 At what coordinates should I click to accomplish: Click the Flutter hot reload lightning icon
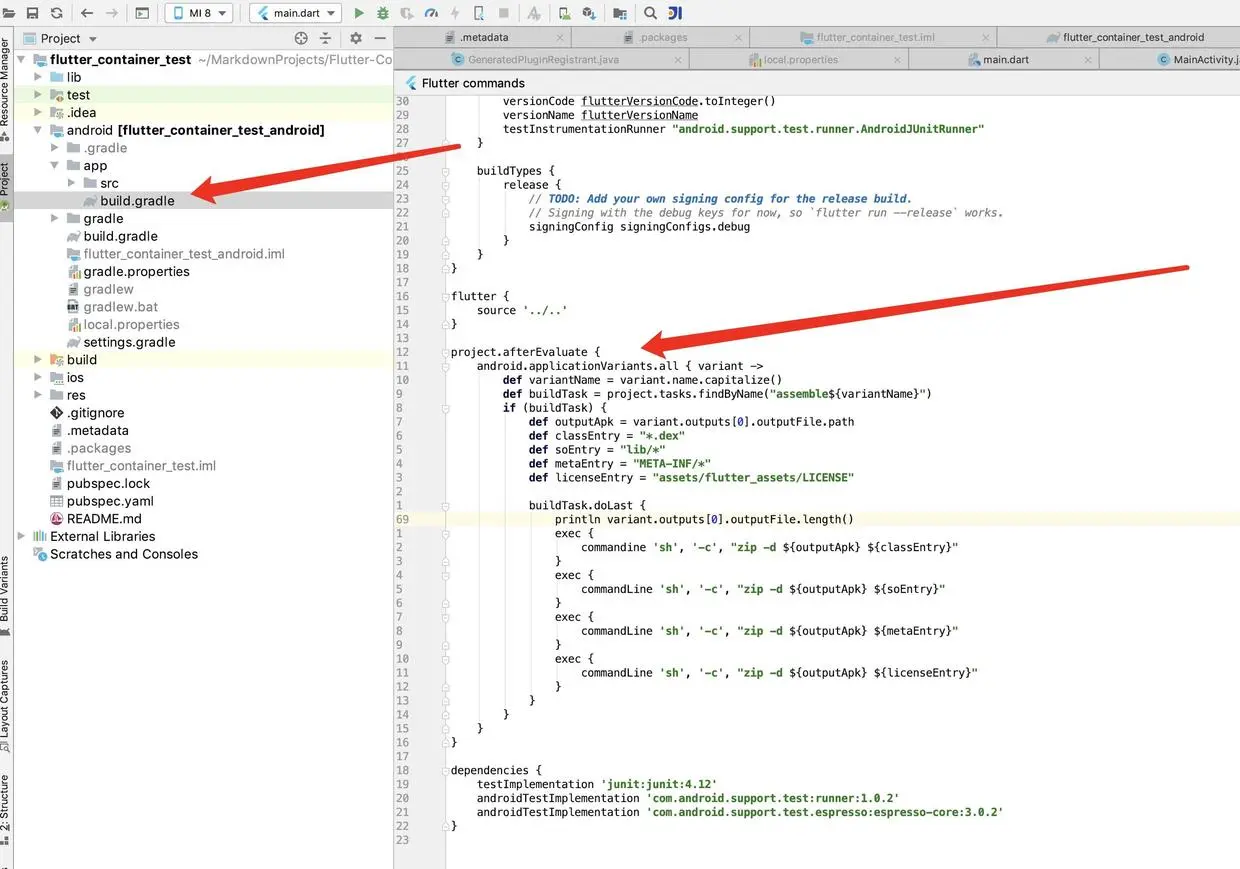[x=455, y=13]
